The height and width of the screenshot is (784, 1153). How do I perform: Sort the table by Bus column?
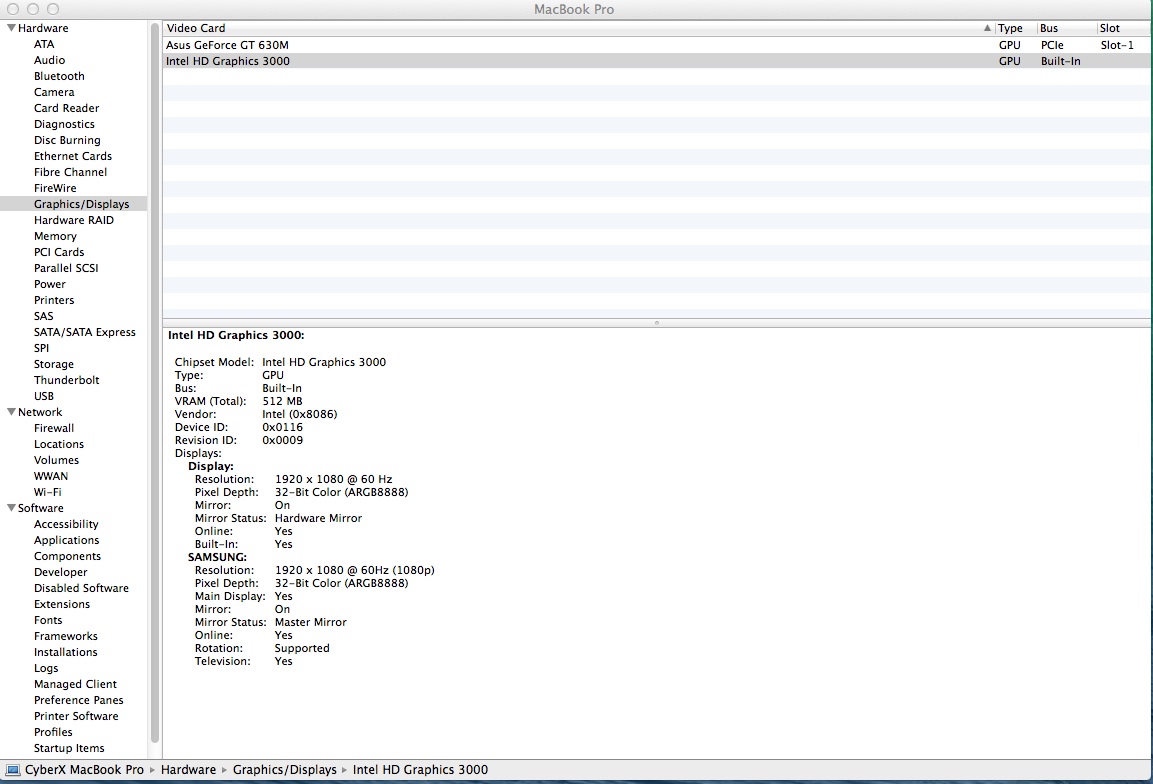(1049, 29)
